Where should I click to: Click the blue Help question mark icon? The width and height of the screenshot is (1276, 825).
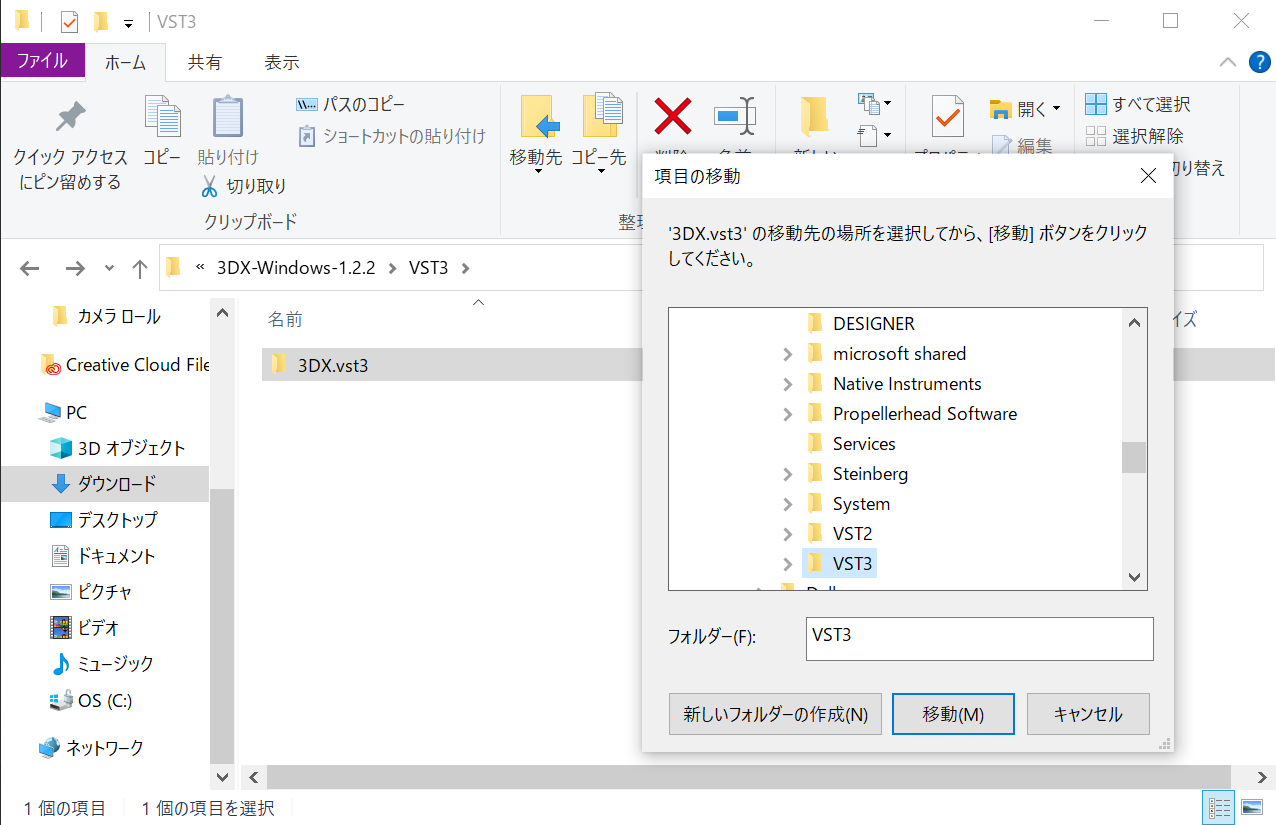tap(1259, 62)
